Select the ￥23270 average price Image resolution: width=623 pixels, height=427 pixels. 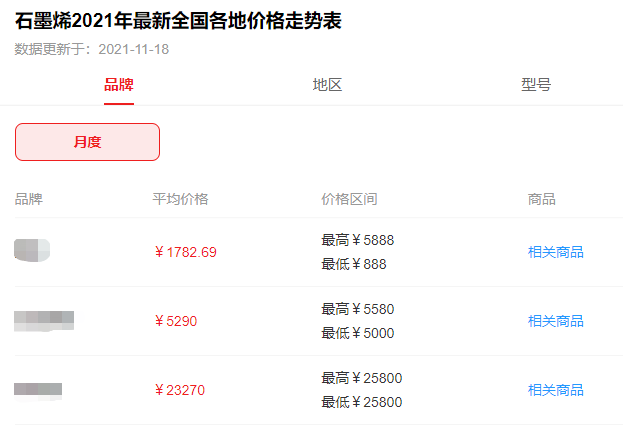tap(179, 390)
